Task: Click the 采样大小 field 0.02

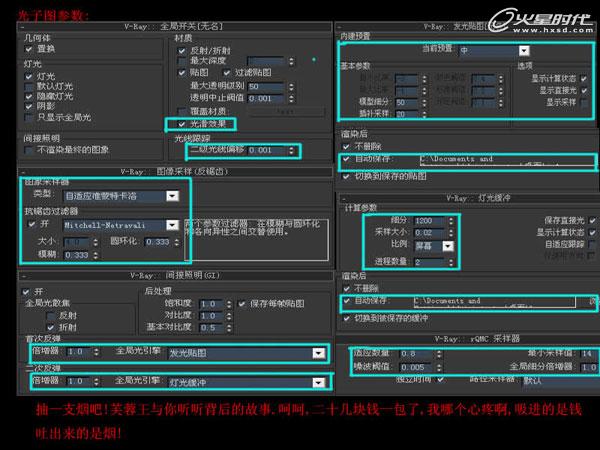Action: (431, 233)
